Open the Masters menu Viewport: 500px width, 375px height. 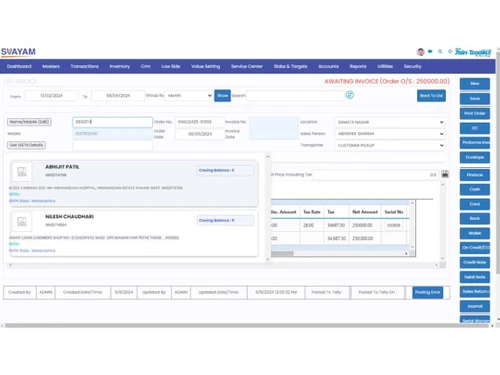51,66
